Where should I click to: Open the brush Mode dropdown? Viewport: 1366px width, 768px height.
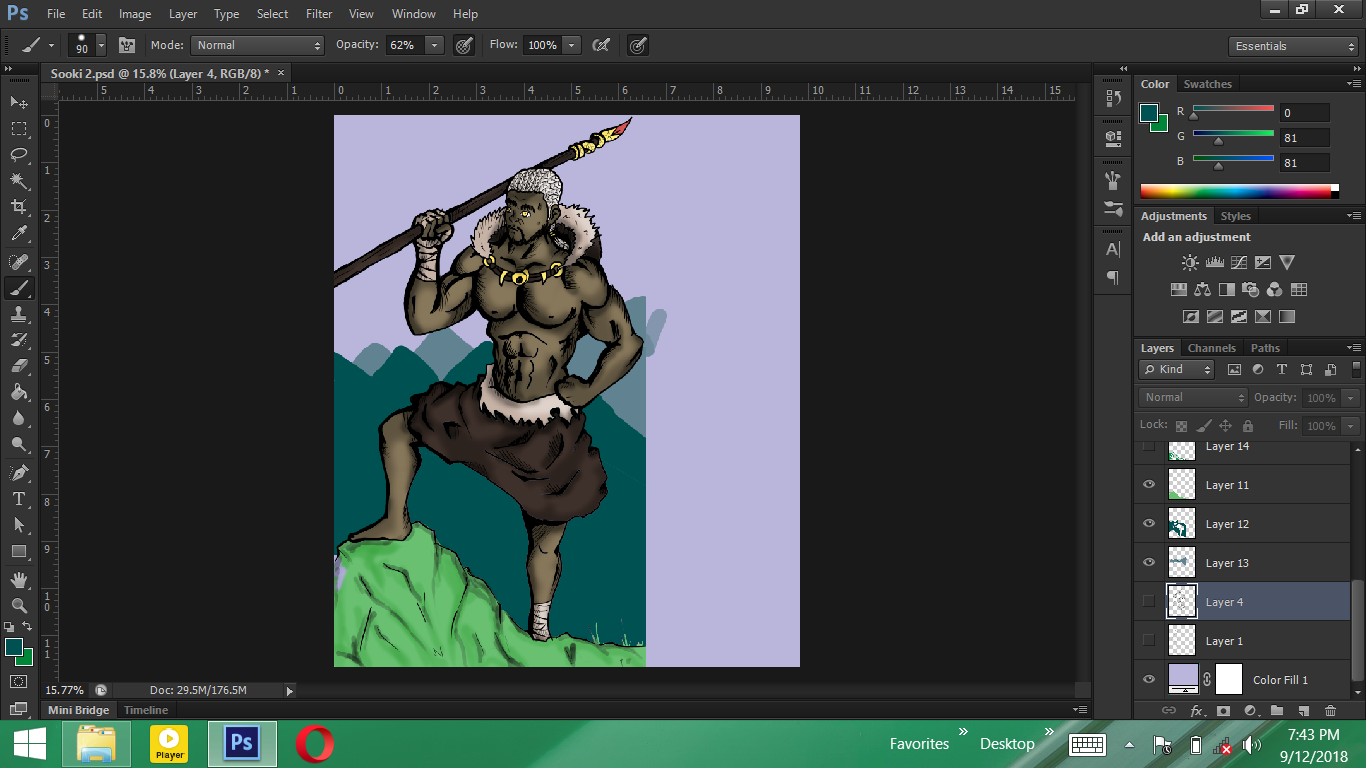pos(258,45)
